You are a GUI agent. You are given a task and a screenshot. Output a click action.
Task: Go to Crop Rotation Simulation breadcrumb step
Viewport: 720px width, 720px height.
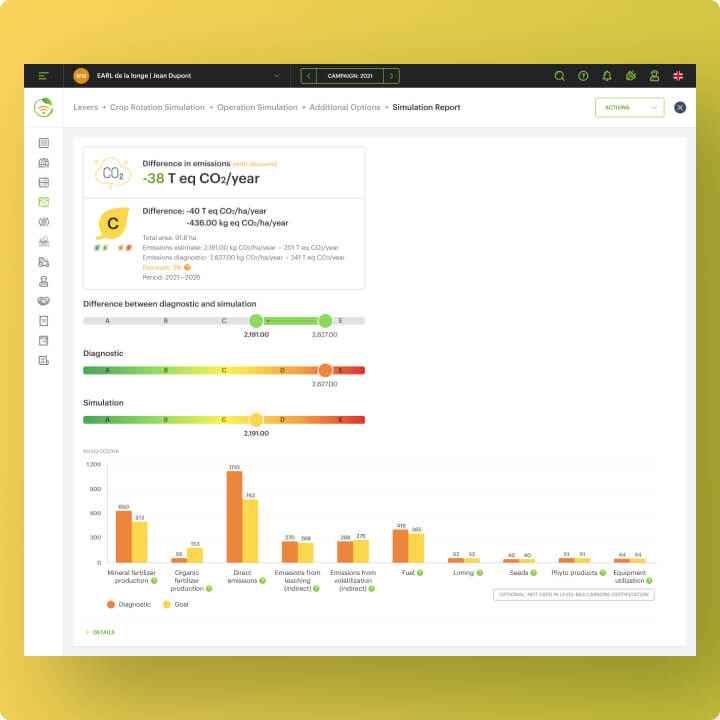(157, 107)
